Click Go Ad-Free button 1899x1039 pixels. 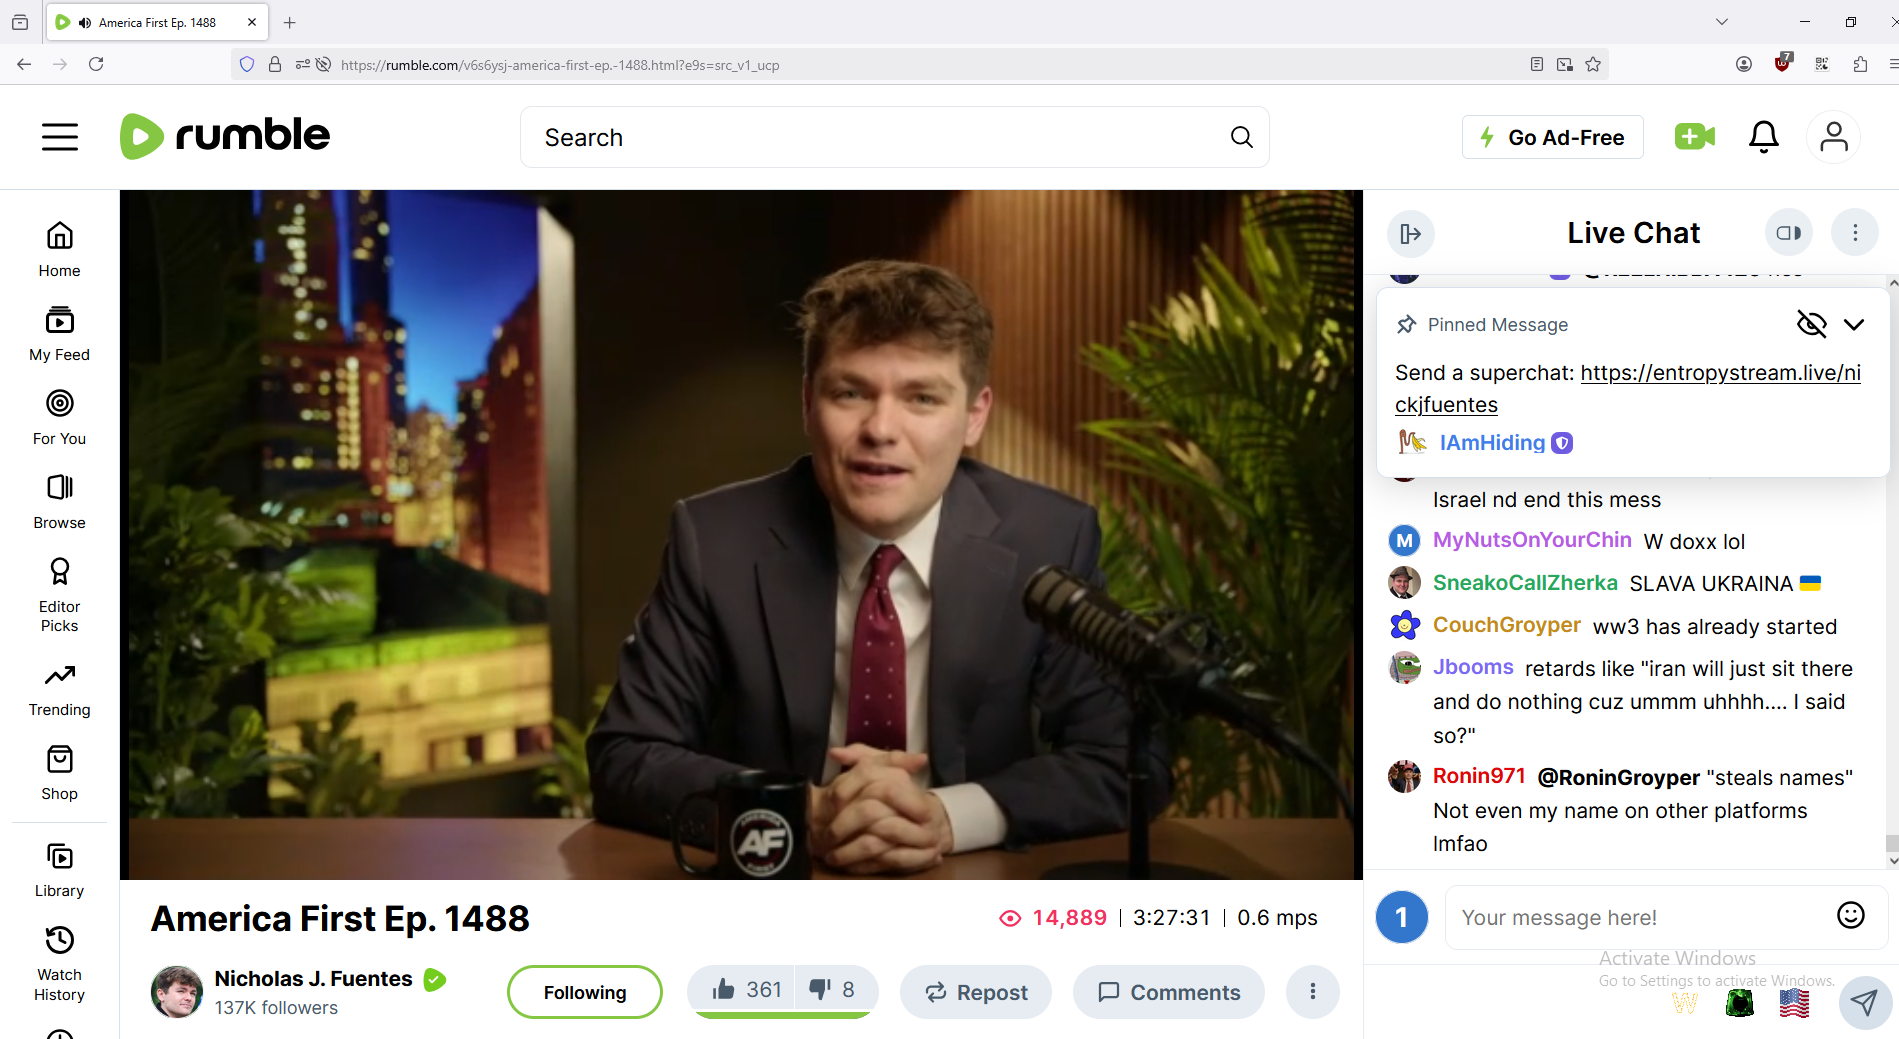tap(1552, 137)
